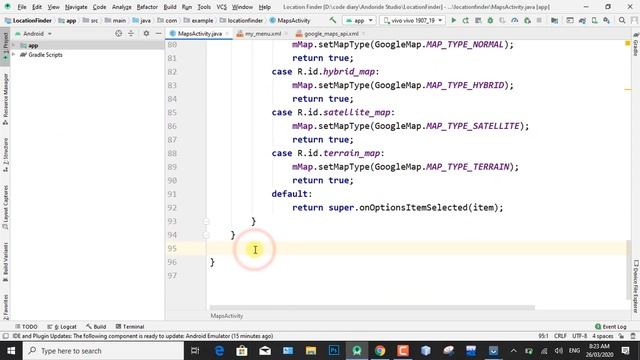Open the app run configuration dropdown
Screen dimensions: 640x360
359,20
